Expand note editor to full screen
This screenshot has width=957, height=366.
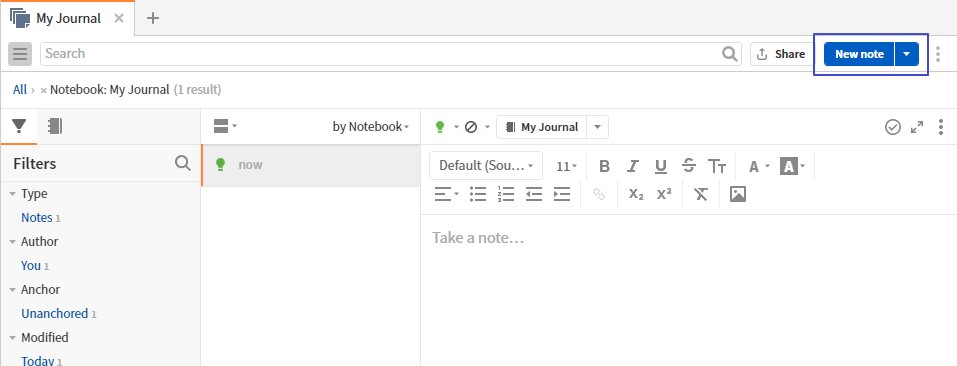[917, 127]
